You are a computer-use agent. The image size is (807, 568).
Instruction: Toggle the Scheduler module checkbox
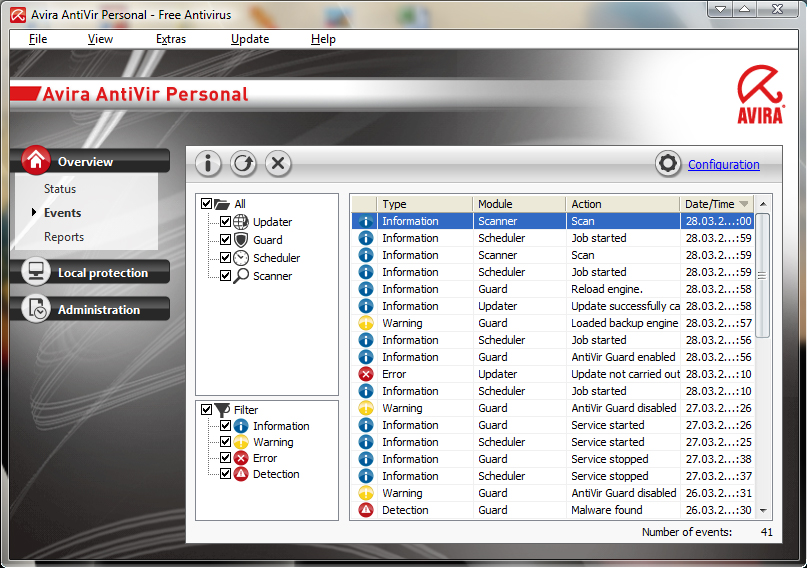coord(226,258)
